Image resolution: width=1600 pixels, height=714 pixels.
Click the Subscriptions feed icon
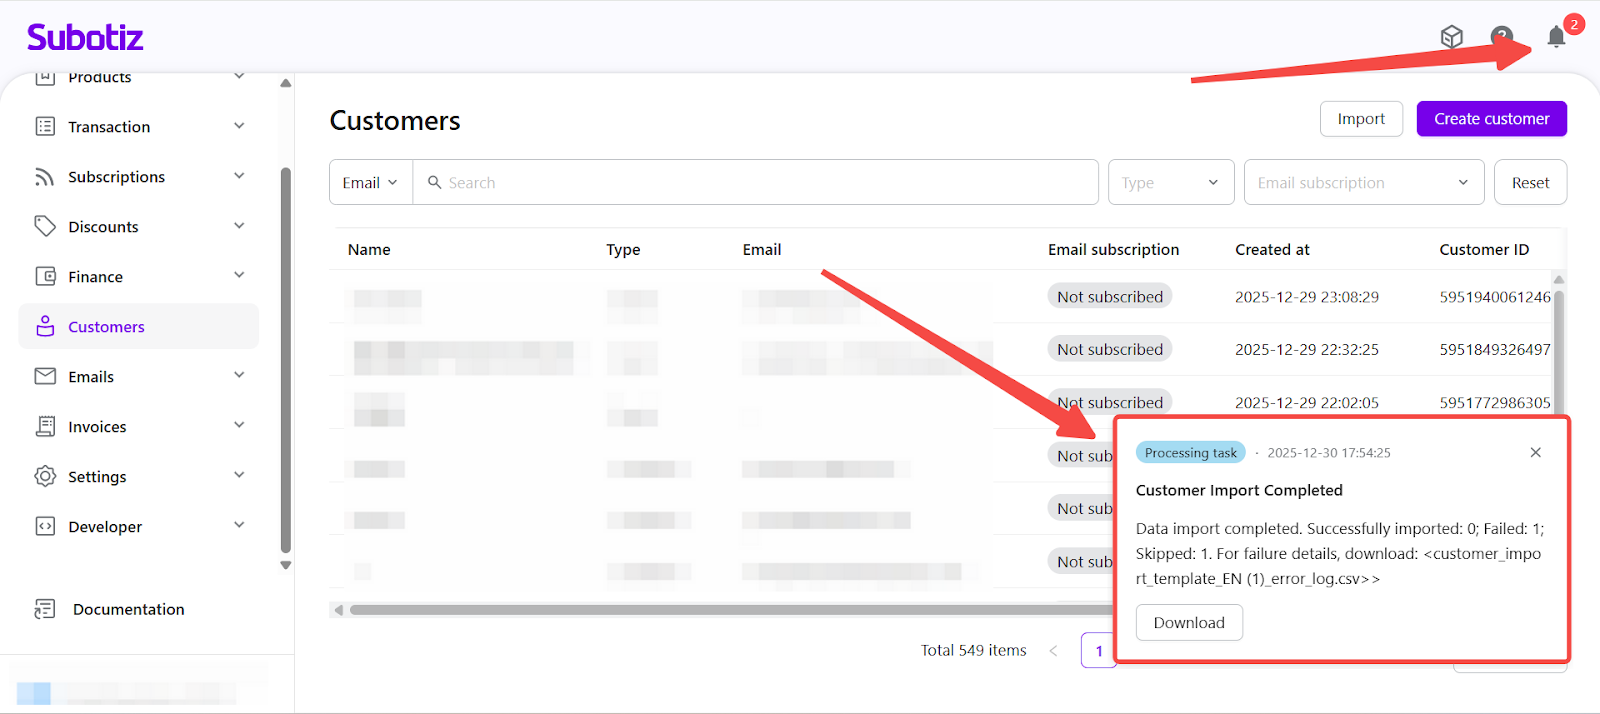click(45, 177)
